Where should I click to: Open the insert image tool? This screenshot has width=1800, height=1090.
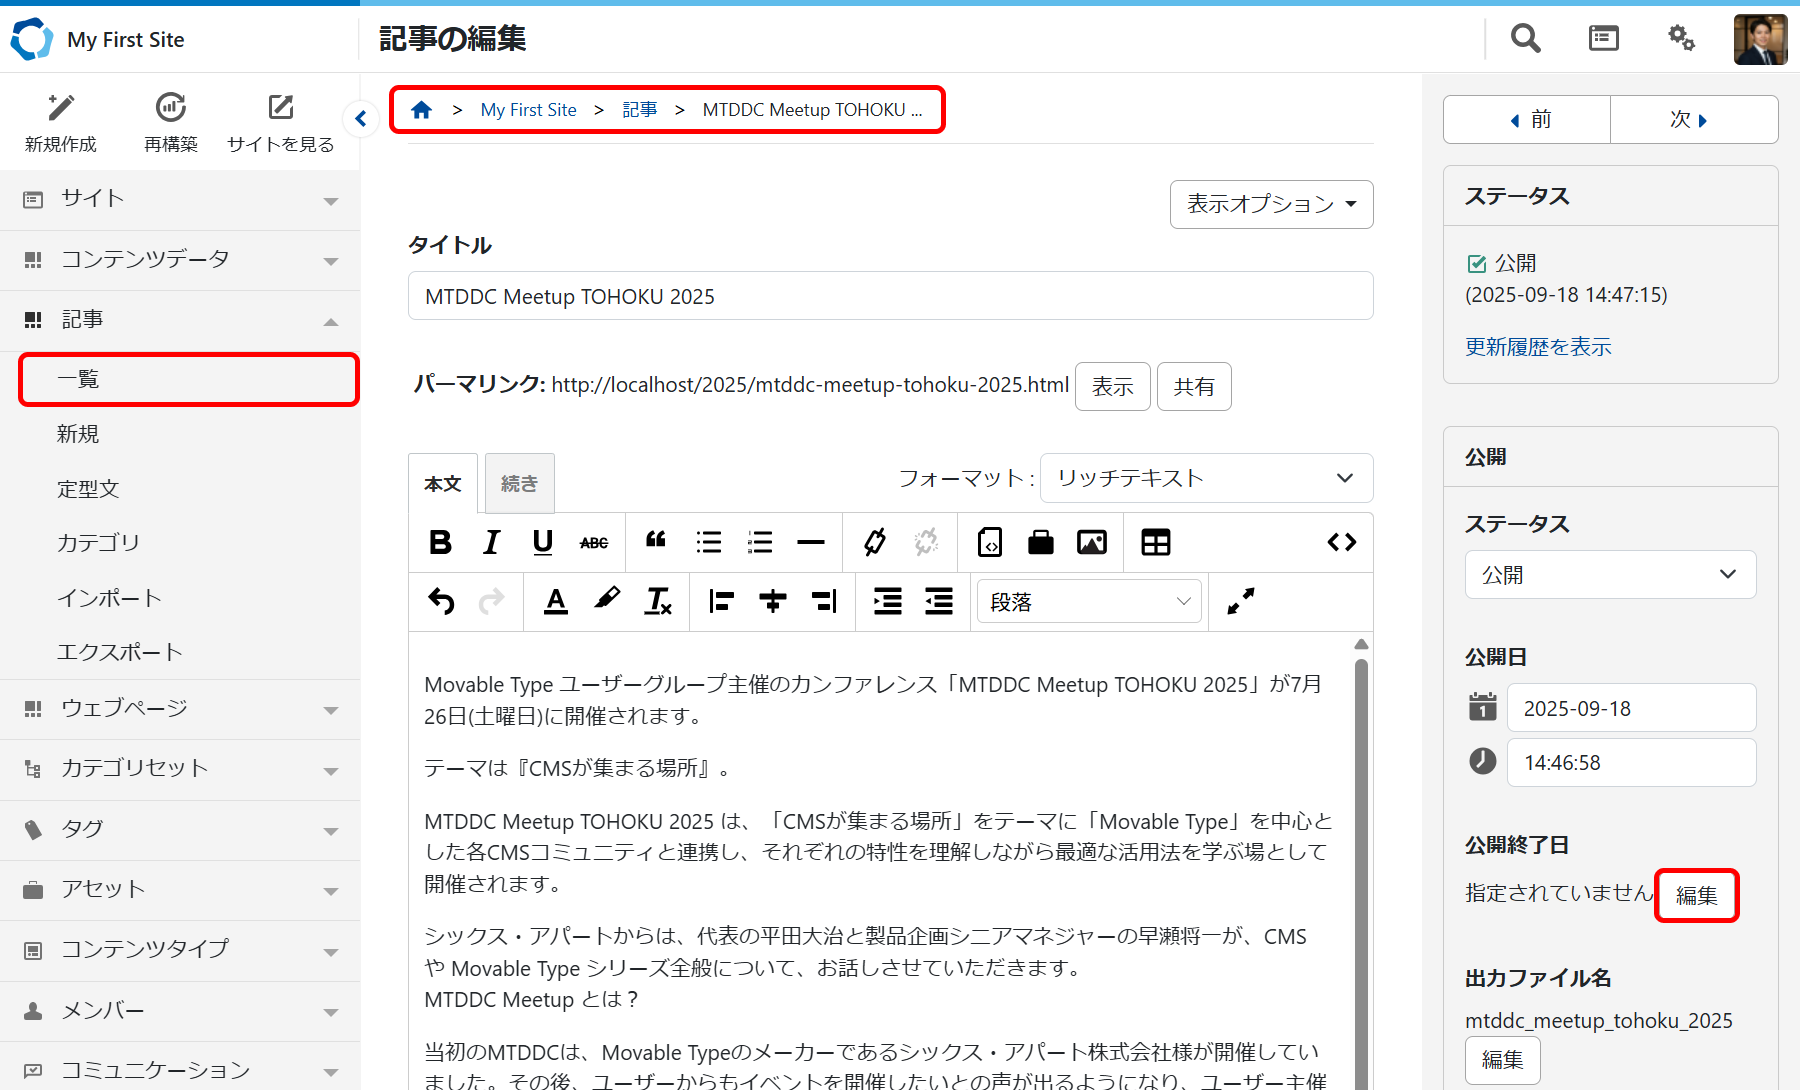click(1091, 542)
